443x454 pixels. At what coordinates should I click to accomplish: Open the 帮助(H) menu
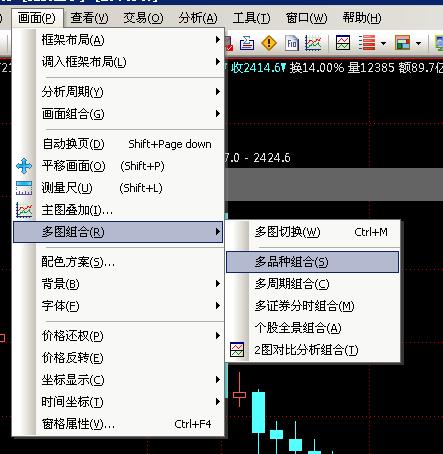pos(362,18)
